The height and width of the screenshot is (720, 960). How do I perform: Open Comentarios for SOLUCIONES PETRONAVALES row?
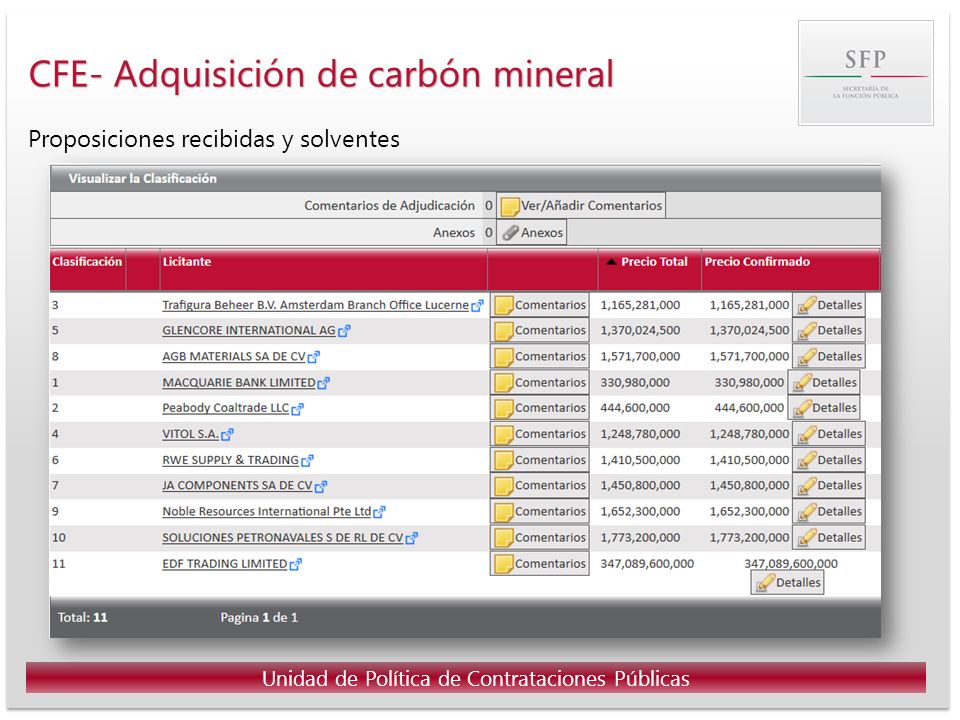539,538
